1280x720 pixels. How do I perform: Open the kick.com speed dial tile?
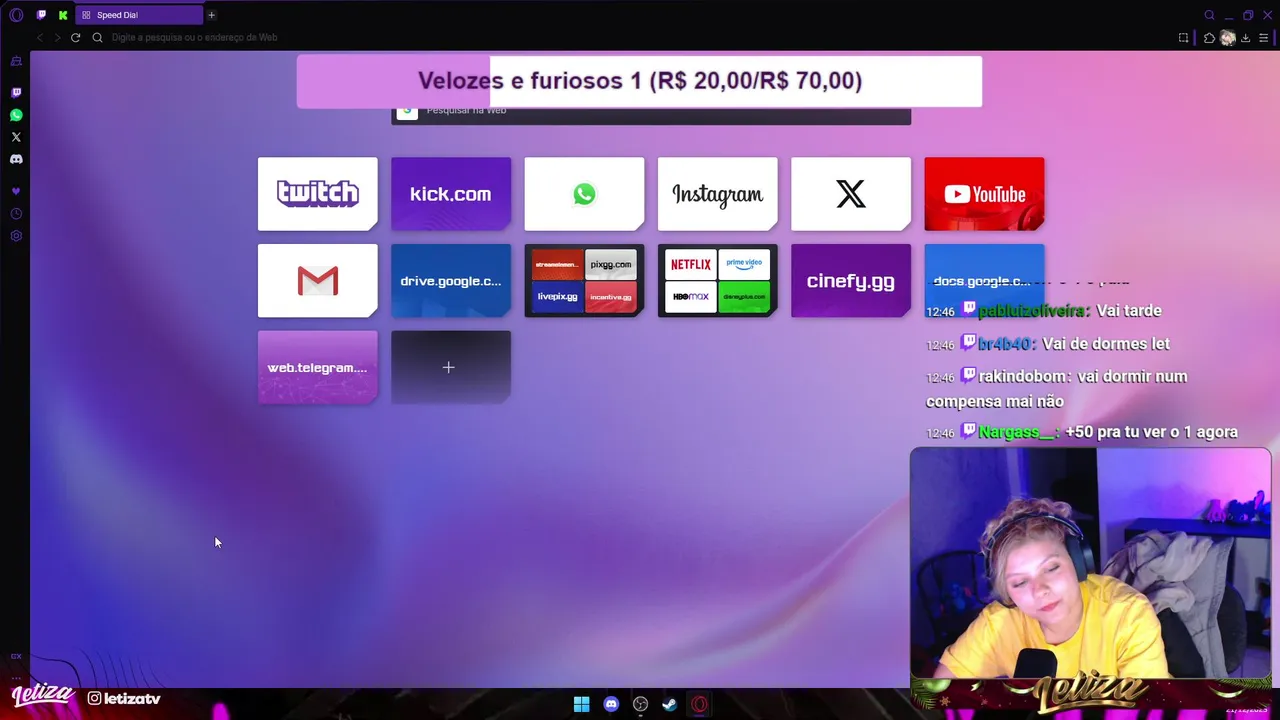(x=451, y=194)
